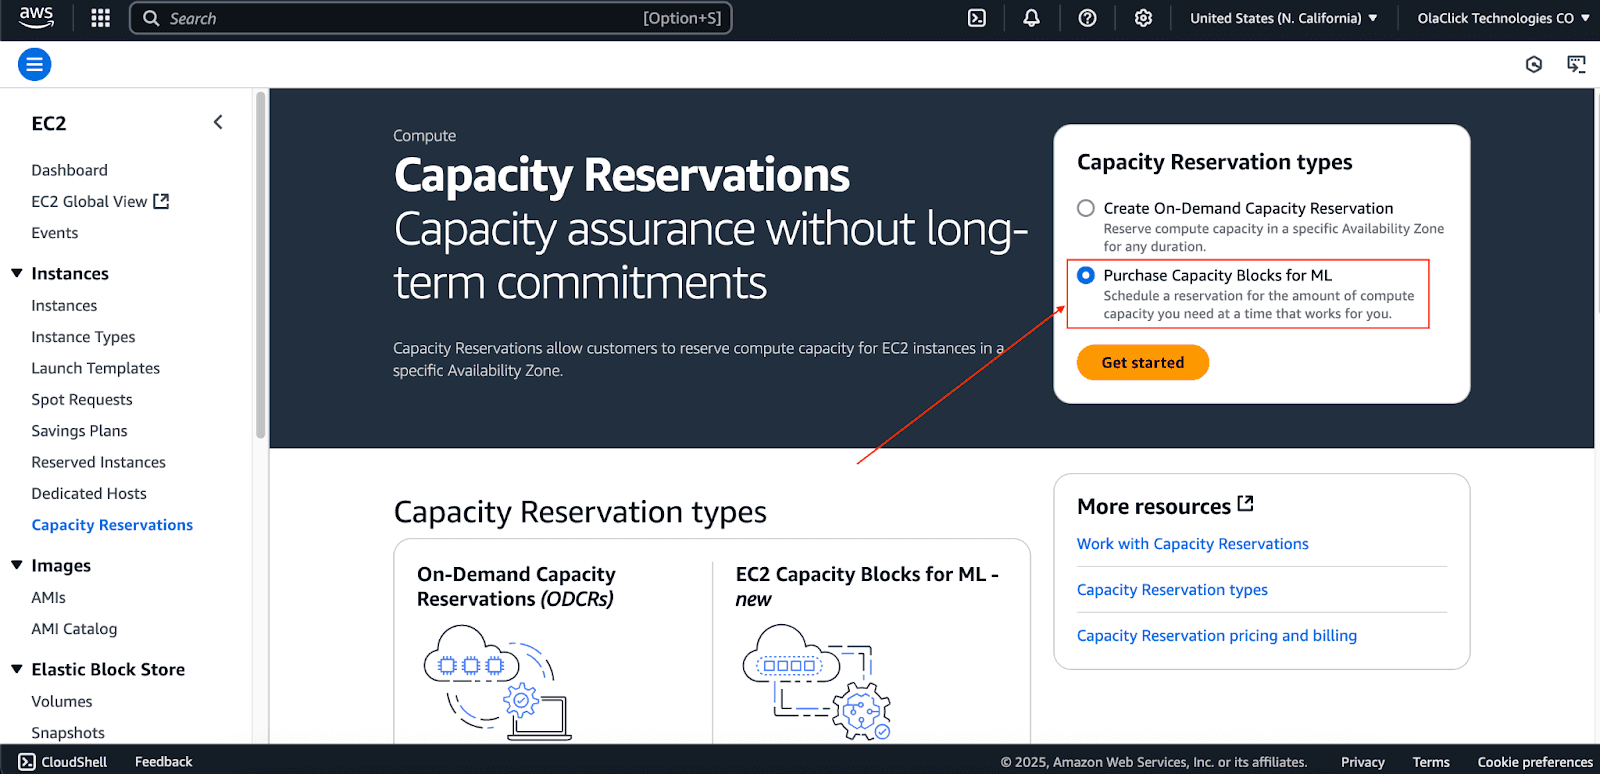
Task: Open Dedicated Hosts in the sidebar
Action: [88, 494]
